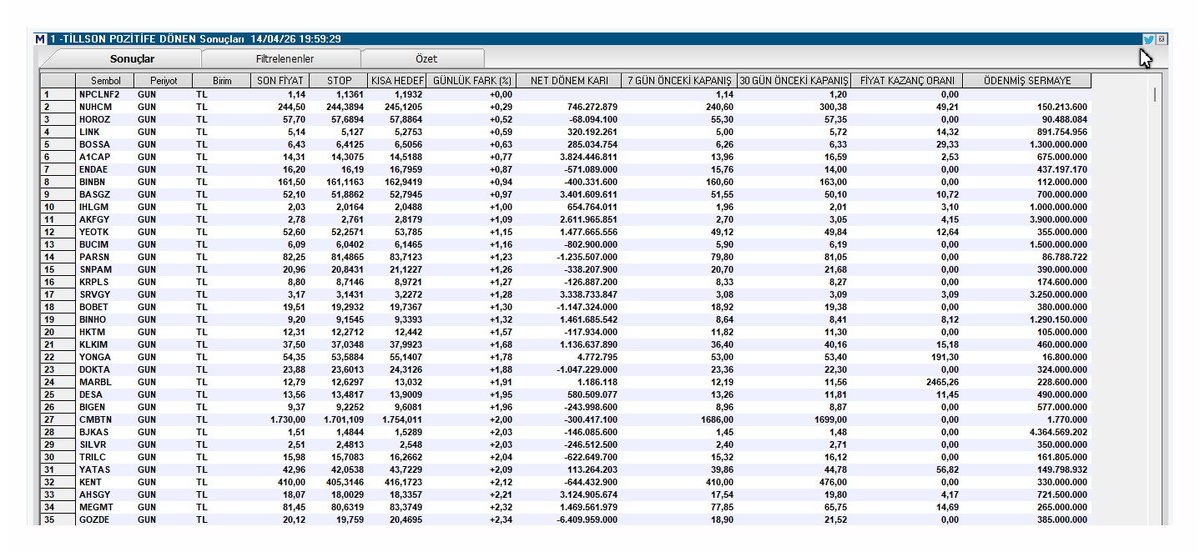This screenshot has width=1200, height=552.
Task: Sort by the SON FİYAT column header
Action: click(x=280, y=80)
